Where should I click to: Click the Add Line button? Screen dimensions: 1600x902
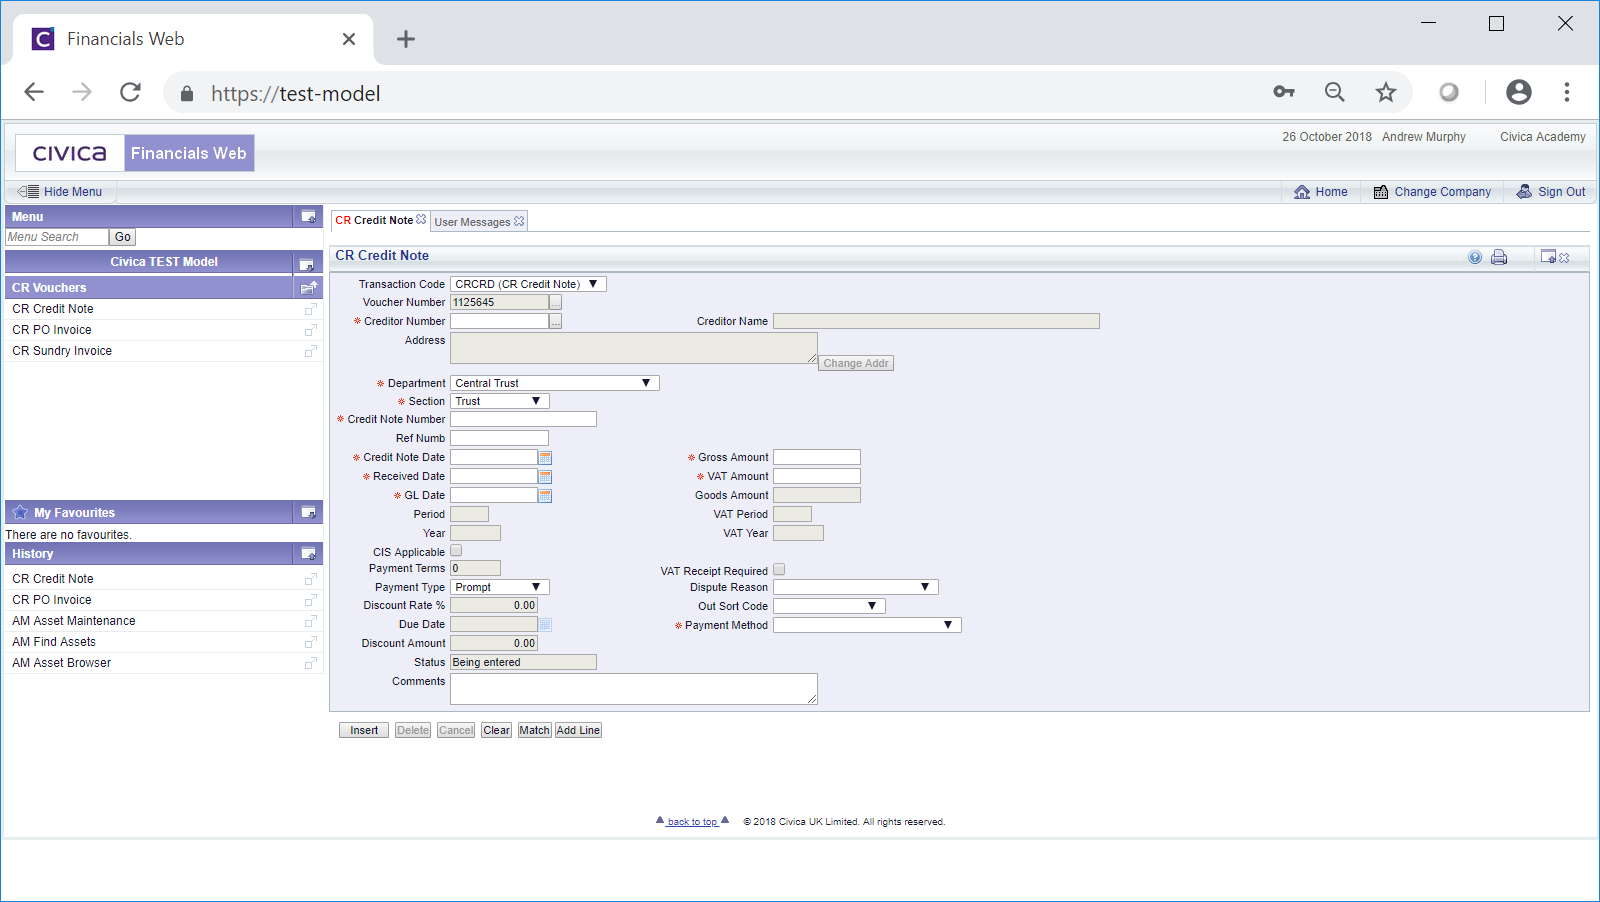[578, 730]
